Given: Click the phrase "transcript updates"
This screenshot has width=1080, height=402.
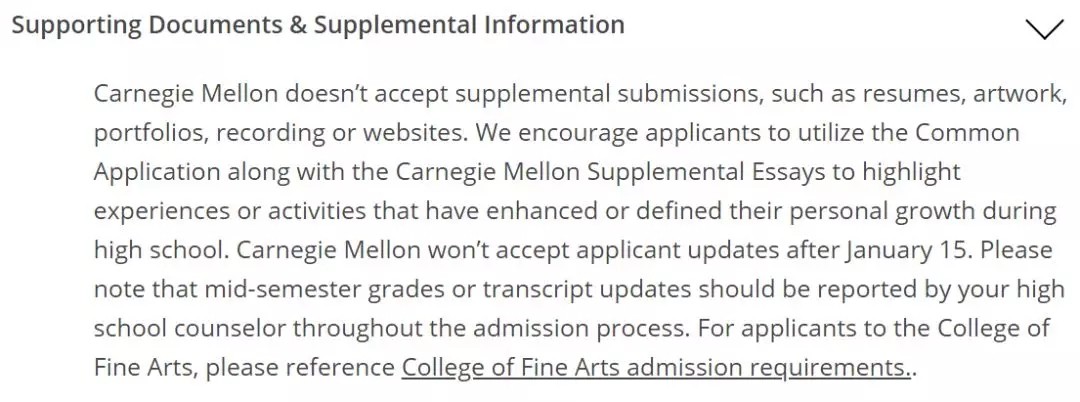Looking at the screenshot, I should pos(587,290).
